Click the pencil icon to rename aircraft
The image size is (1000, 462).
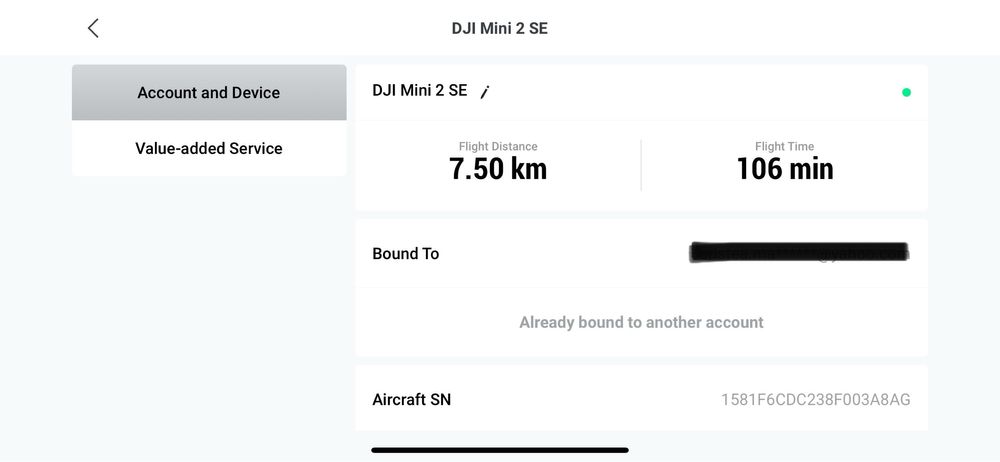(x=485, y=92)
